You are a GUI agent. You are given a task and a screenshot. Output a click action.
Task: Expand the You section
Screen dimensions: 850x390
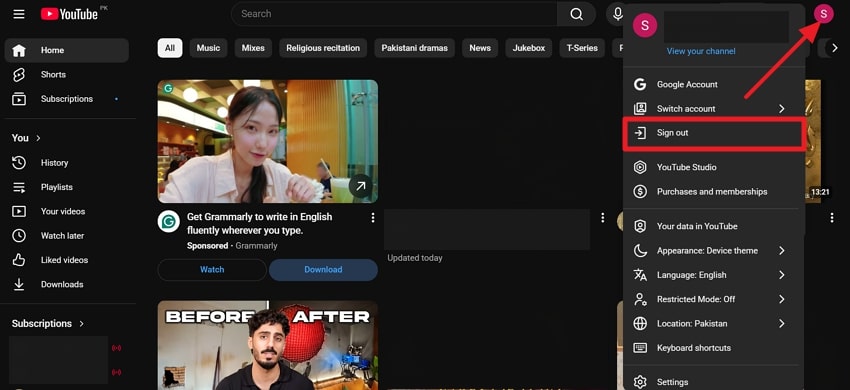coord(26,138)
